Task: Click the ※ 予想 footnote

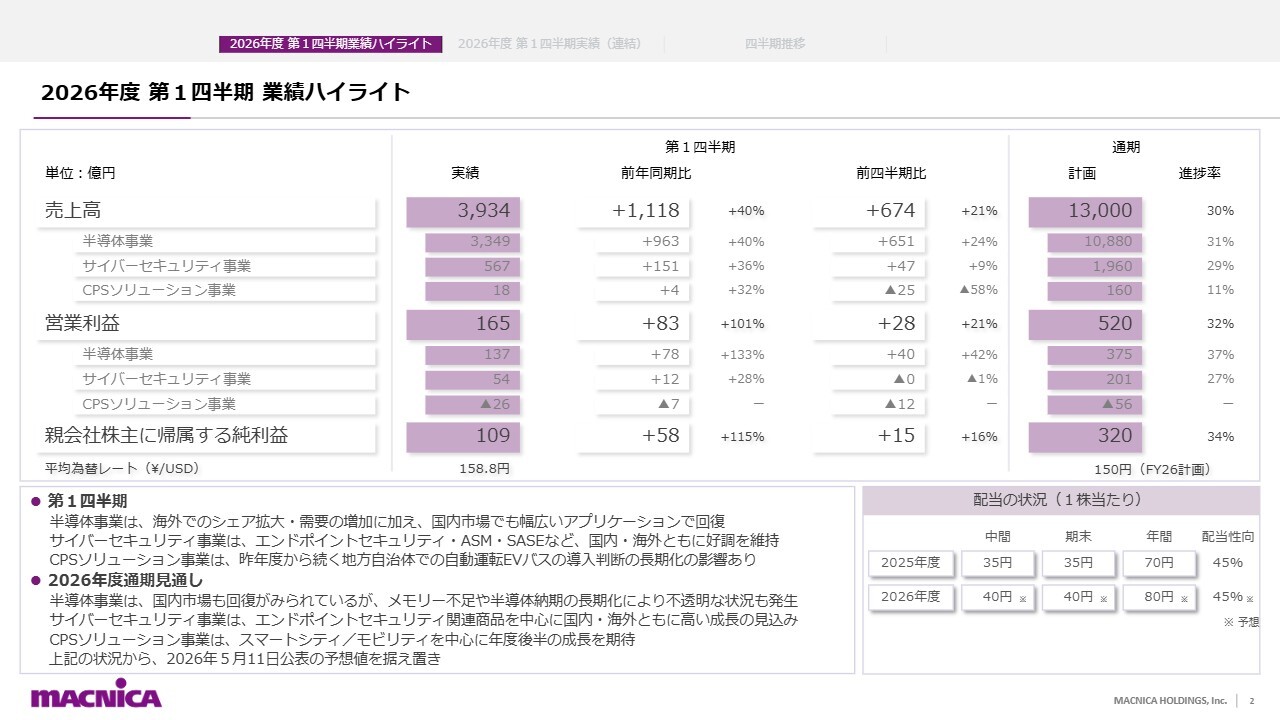Action: pos(1241,622)
